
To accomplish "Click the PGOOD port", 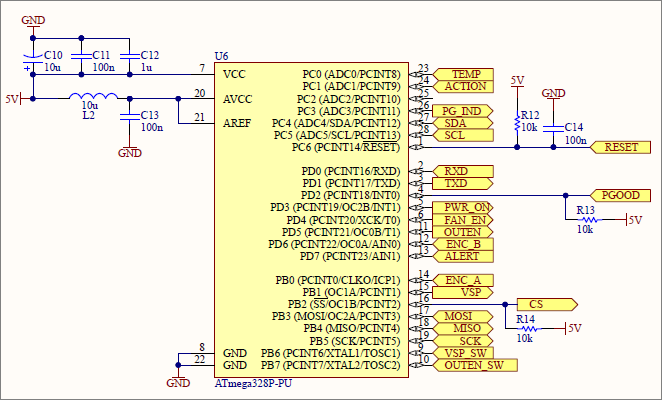I will click(620, 196).
